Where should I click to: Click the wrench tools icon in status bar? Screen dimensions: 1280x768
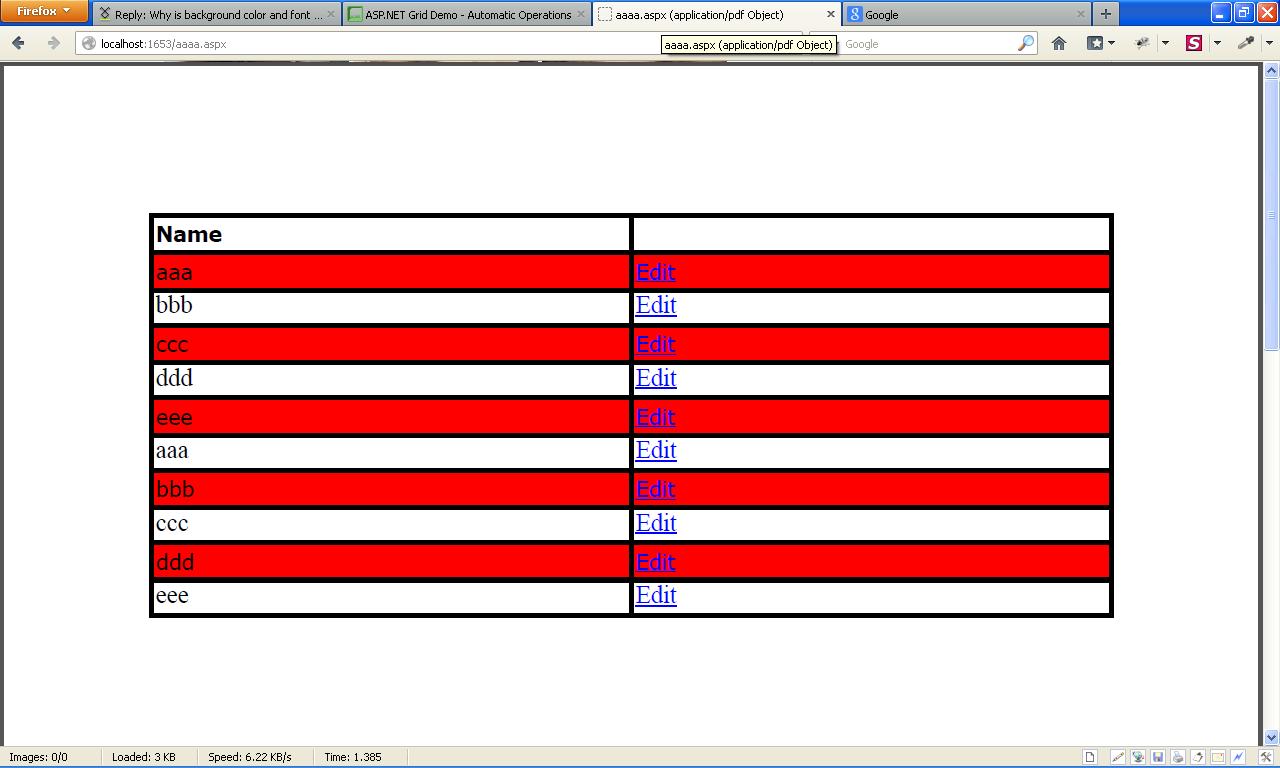pos(1268,757)
